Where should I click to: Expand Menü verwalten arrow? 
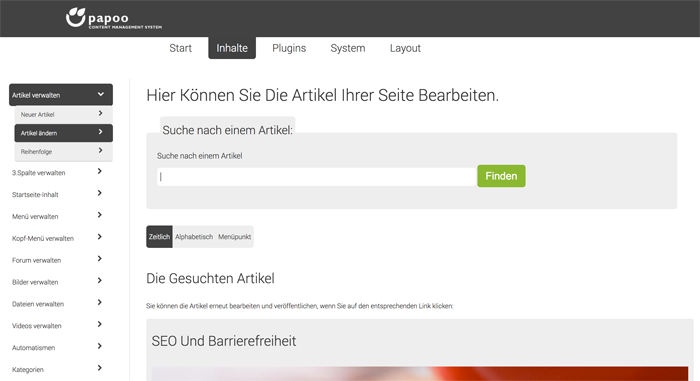[100, 215]
